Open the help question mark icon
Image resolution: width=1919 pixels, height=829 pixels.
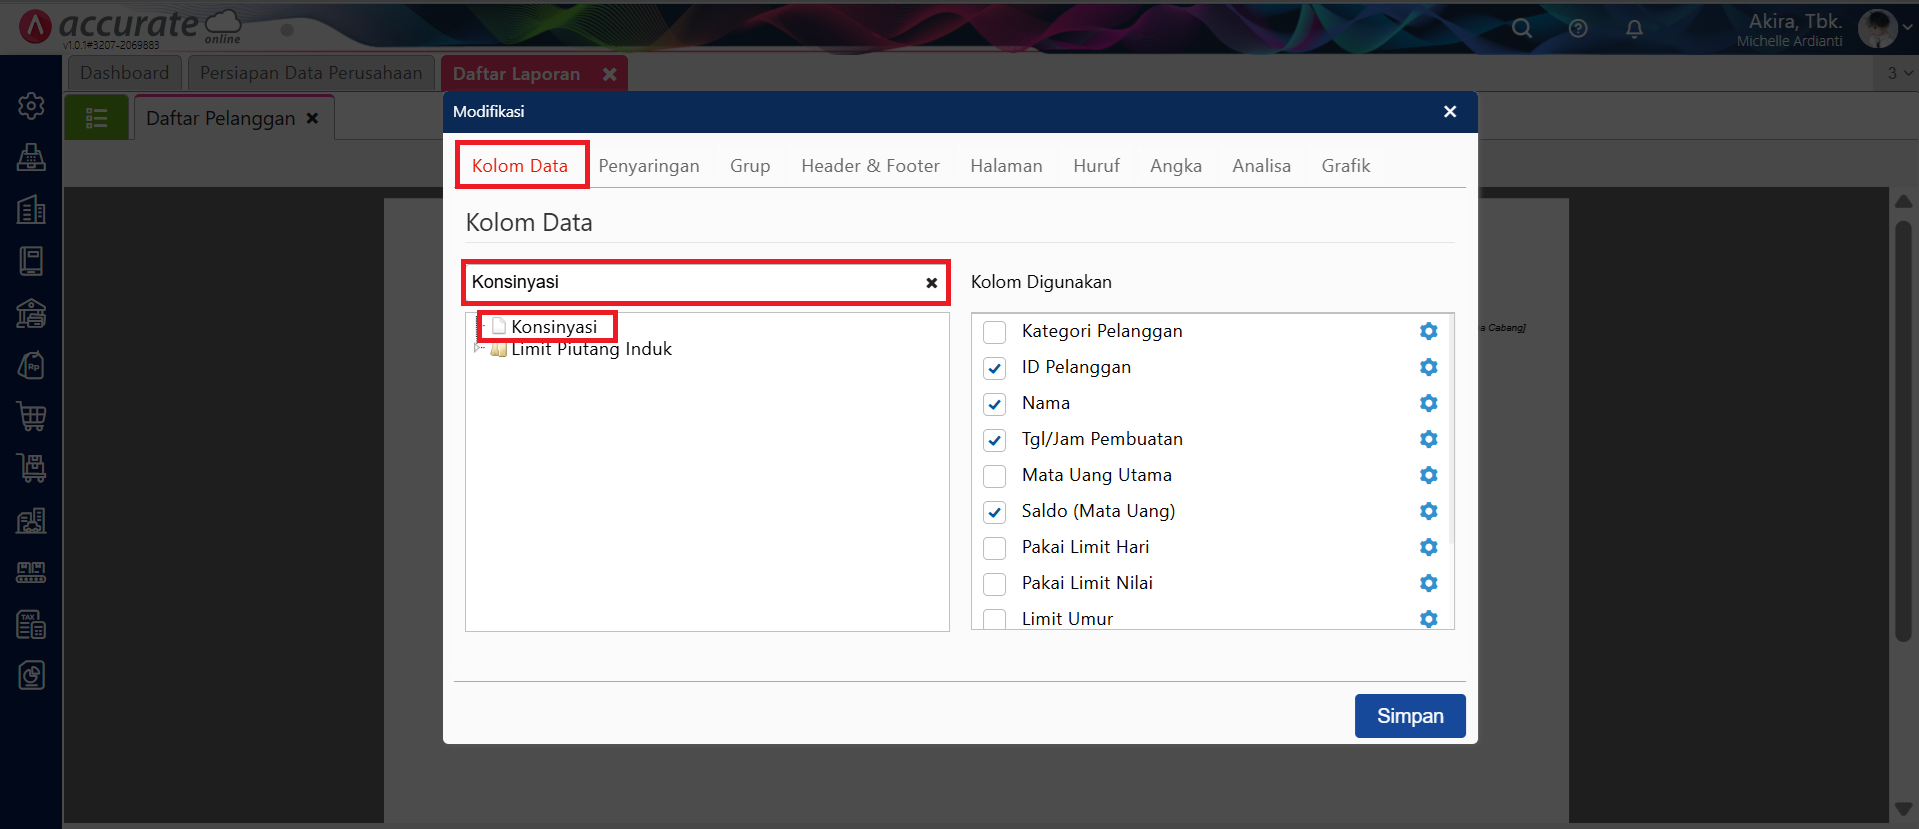pos(1578,28)
